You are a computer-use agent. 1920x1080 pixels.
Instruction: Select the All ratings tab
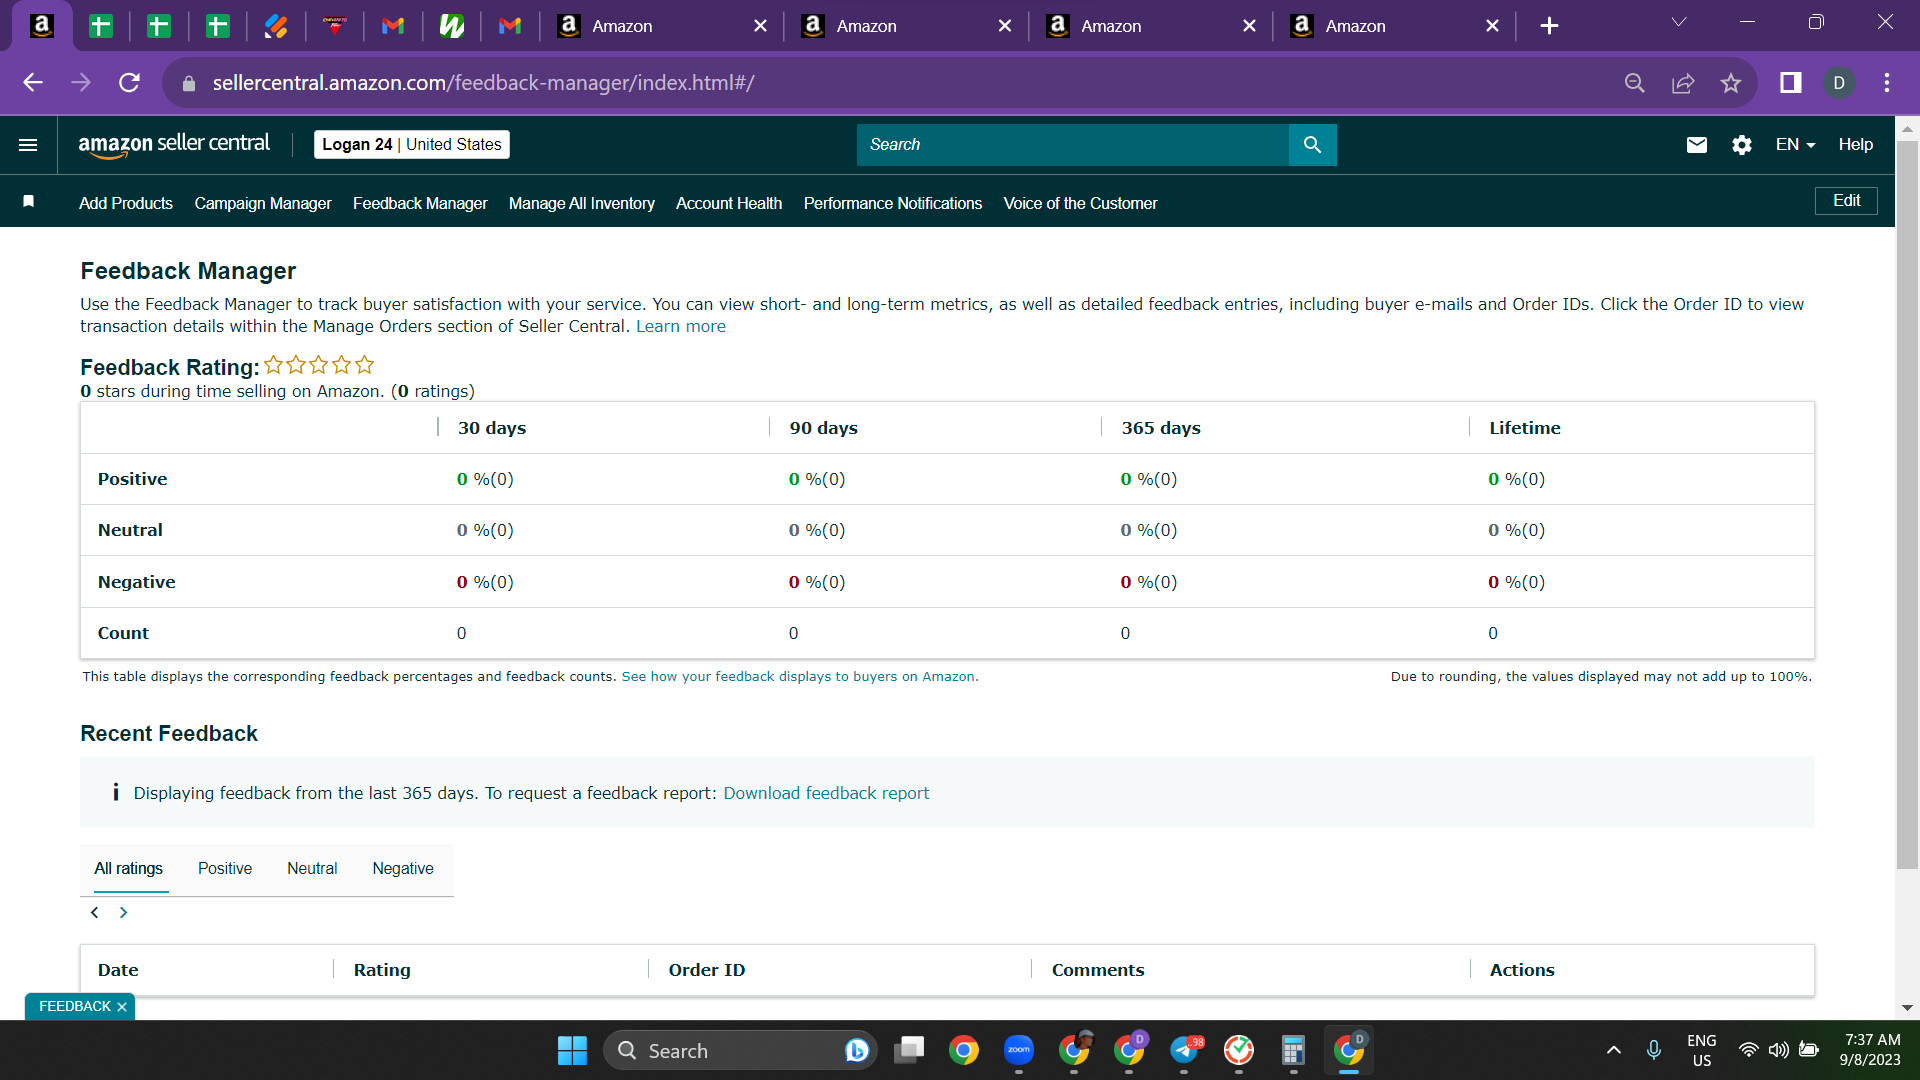(x=128, y=869)
